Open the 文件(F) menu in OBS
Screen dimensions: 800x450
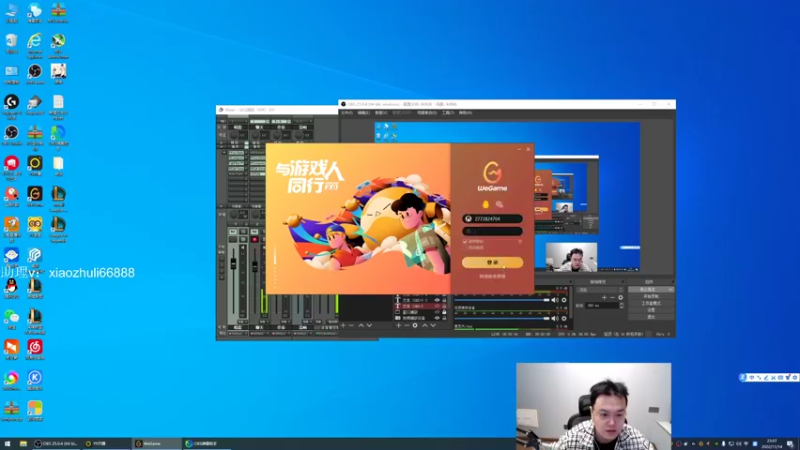(347, 113)
